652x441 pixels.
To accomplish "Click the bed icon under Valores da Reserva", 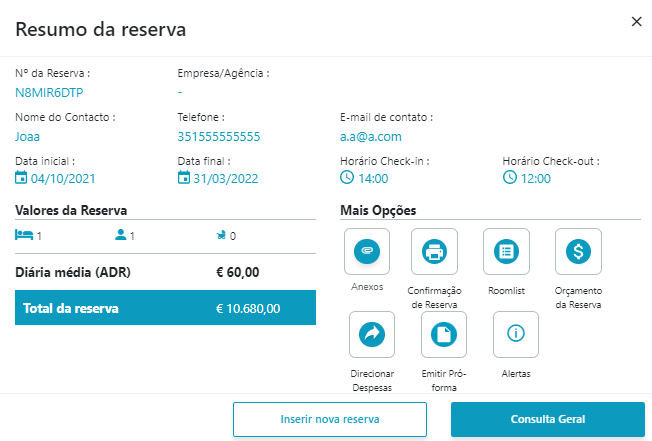I will (24, 235).
